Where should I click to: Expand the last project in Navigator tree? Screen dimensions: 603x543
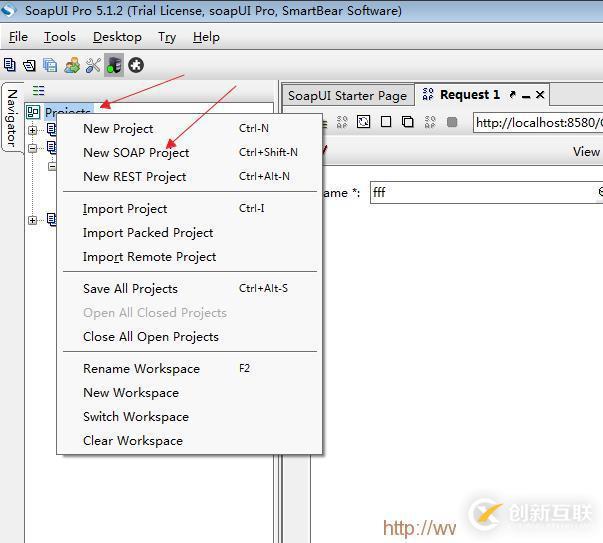click(x=33, y=220)
